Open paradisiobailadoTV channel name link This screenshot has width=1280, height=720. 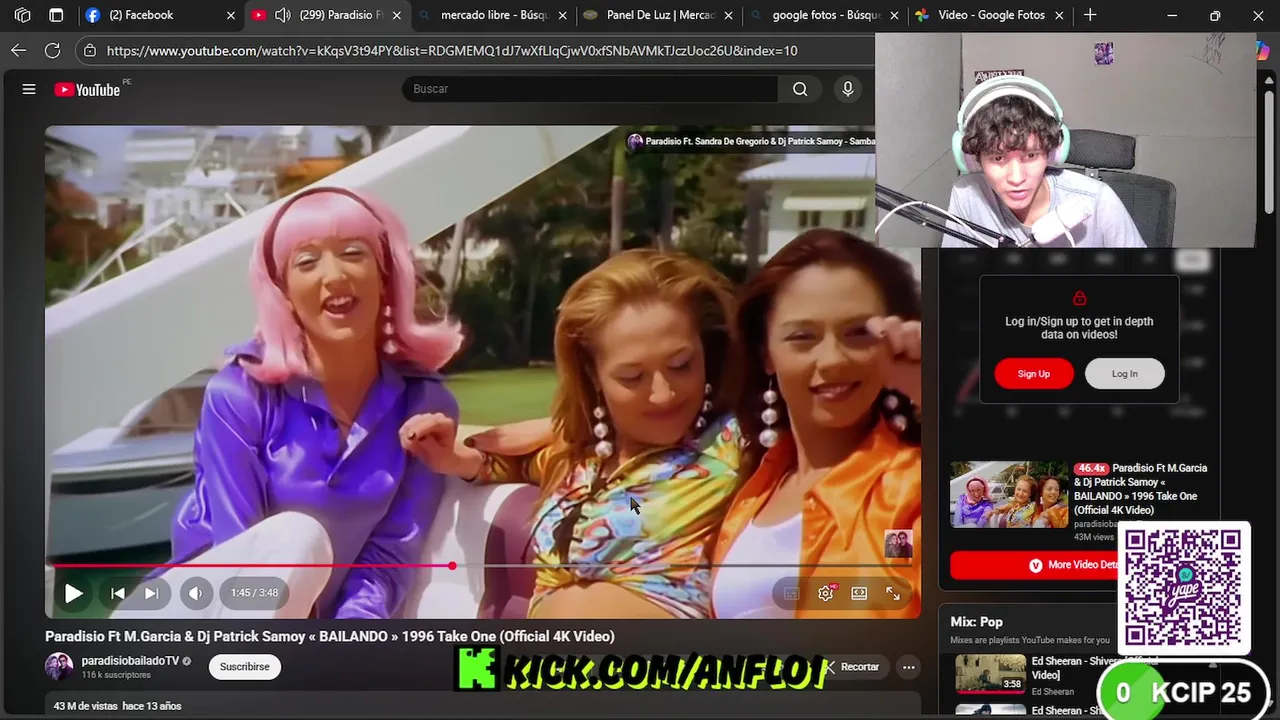coord(130,661)
